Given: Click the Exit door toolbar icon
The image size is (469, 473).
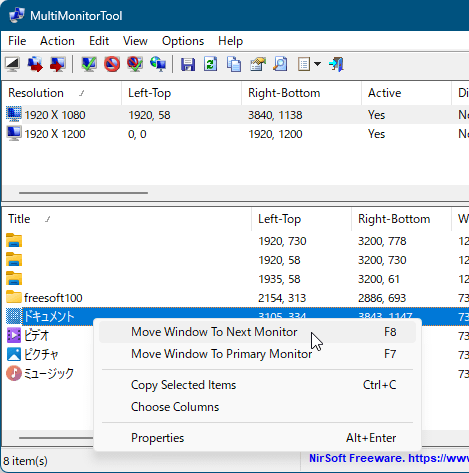Looking at the screenshot, I should coord(336,64).
